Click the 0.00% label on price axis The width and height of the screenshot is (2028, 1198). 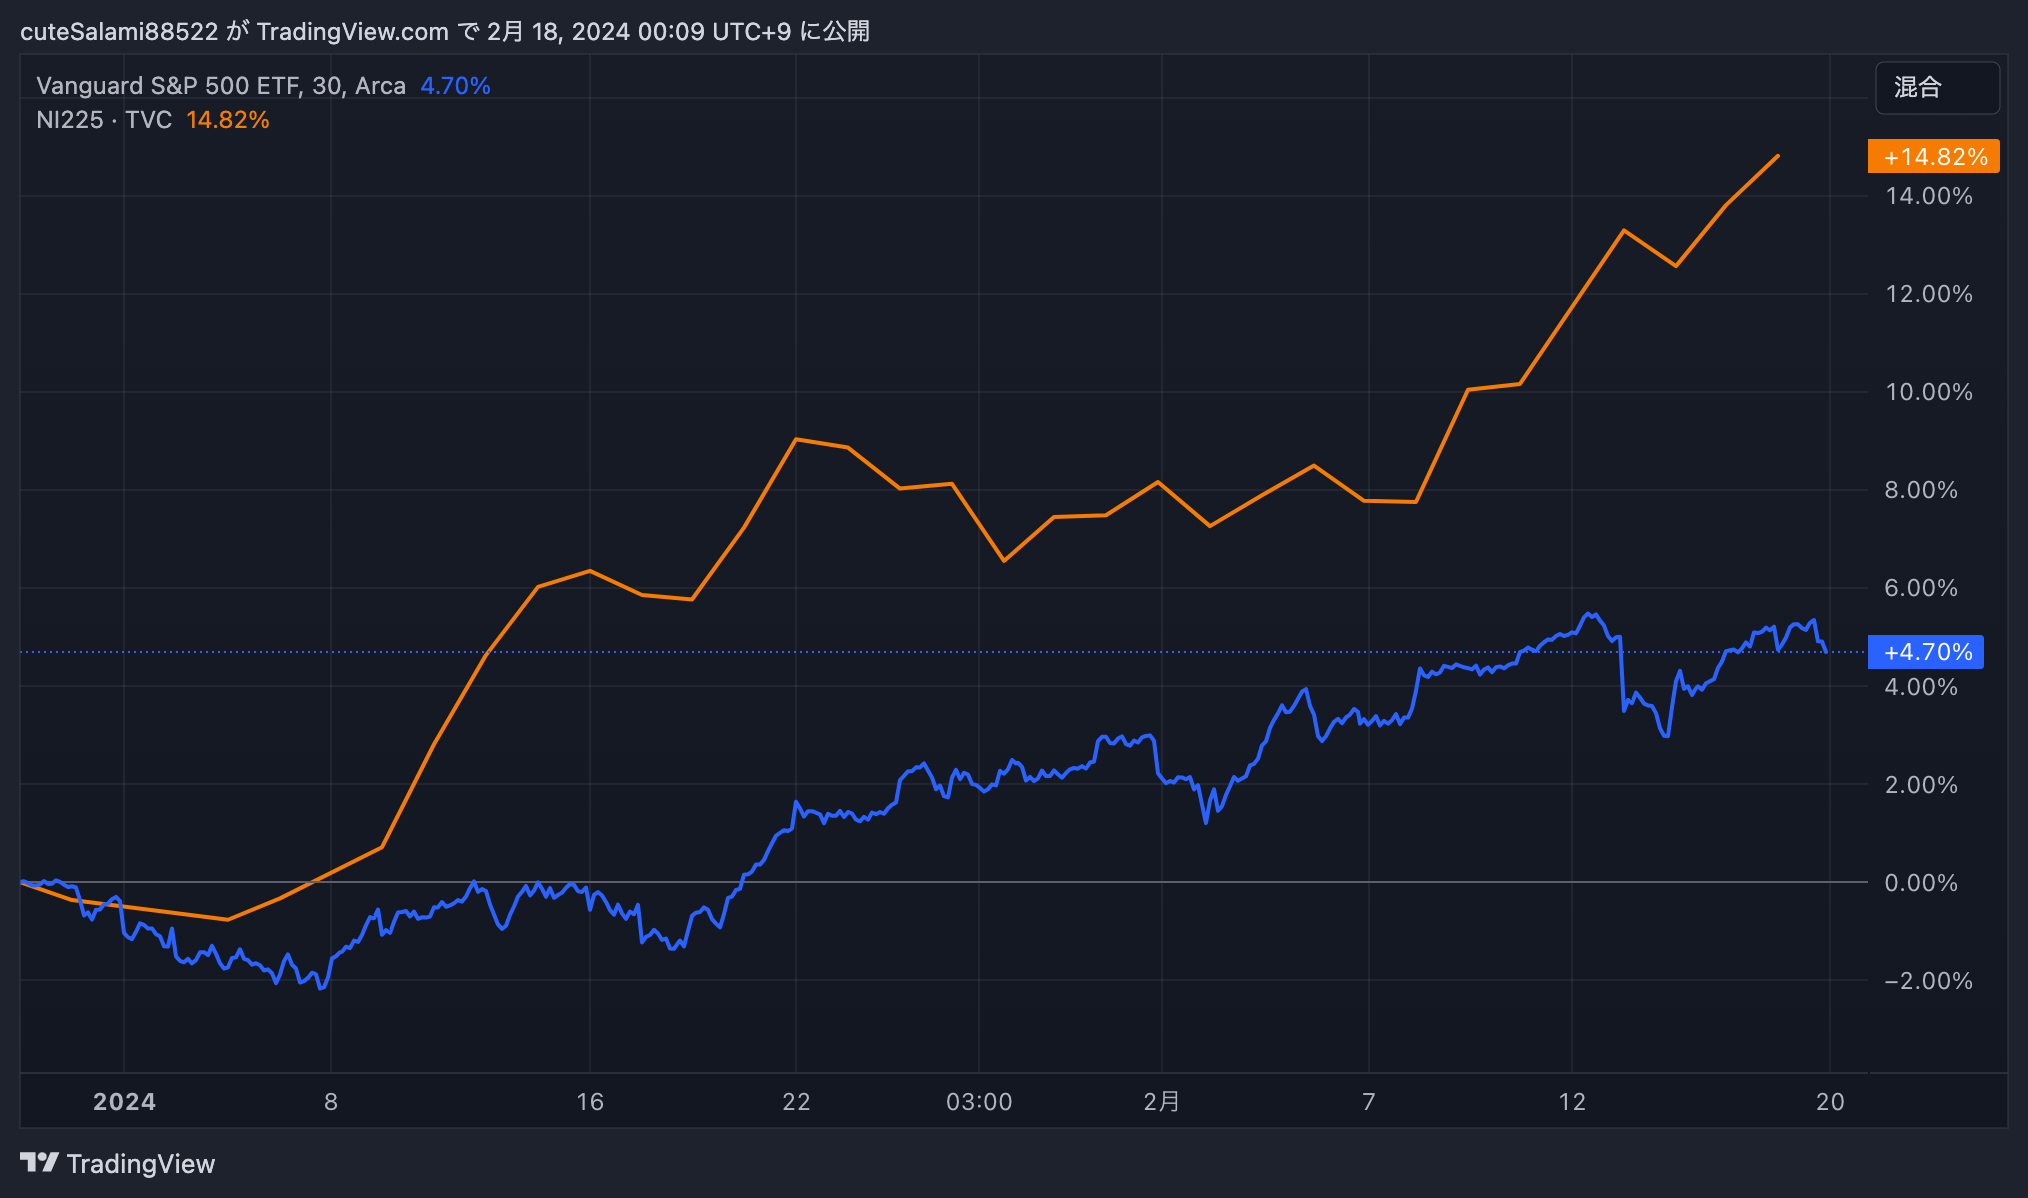click(1920, 883)
